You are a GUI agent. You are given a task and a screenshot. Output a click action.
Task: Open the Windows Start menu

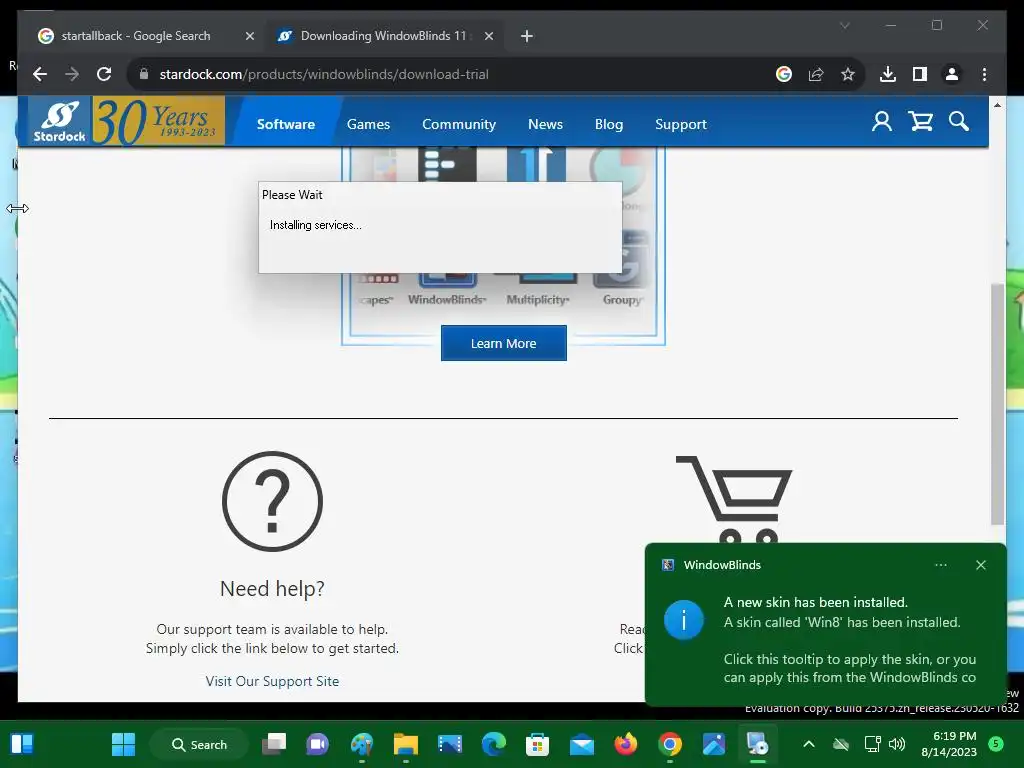[x=123, y=744]
